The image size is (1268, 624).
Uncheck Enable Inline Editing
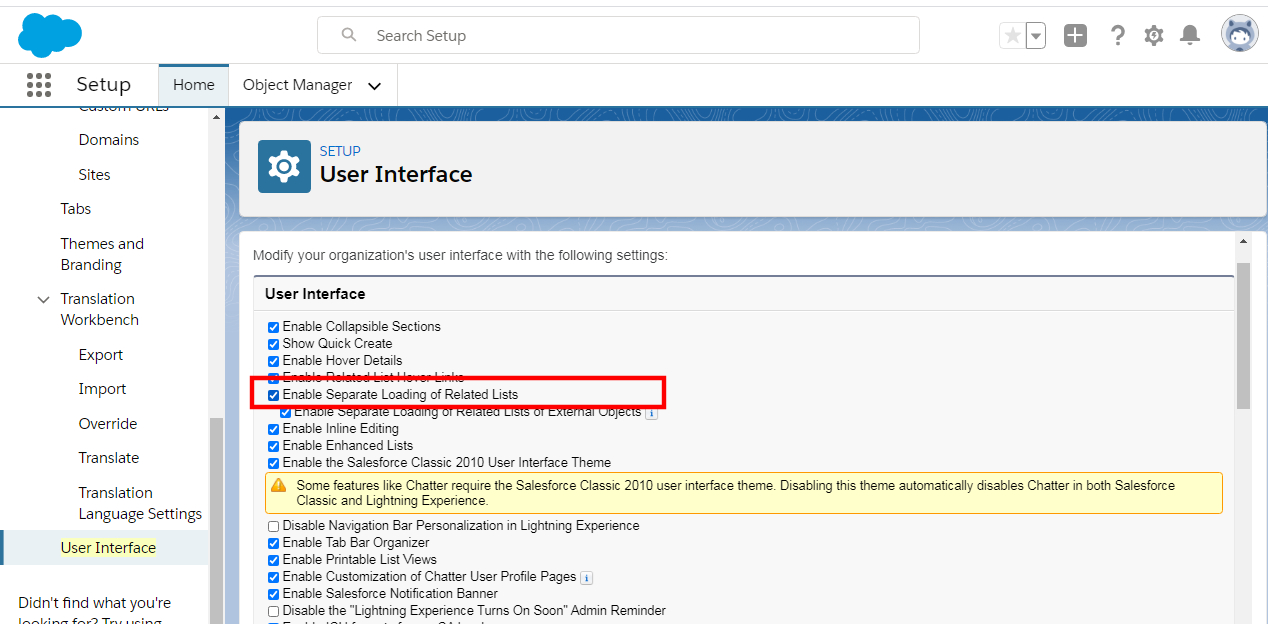(x=273, y=428)
